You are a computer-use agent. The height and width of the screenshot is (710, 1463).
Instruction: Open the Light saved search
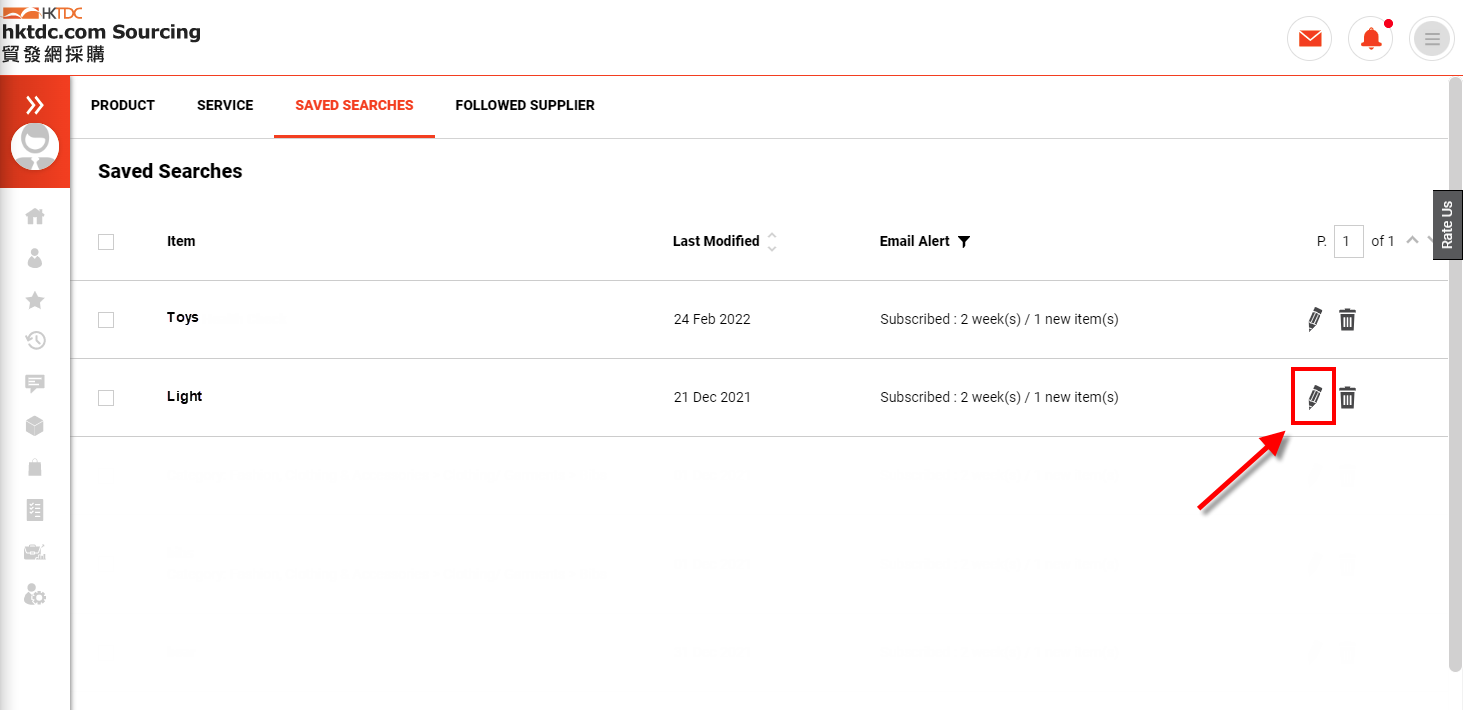click(185, 396)
